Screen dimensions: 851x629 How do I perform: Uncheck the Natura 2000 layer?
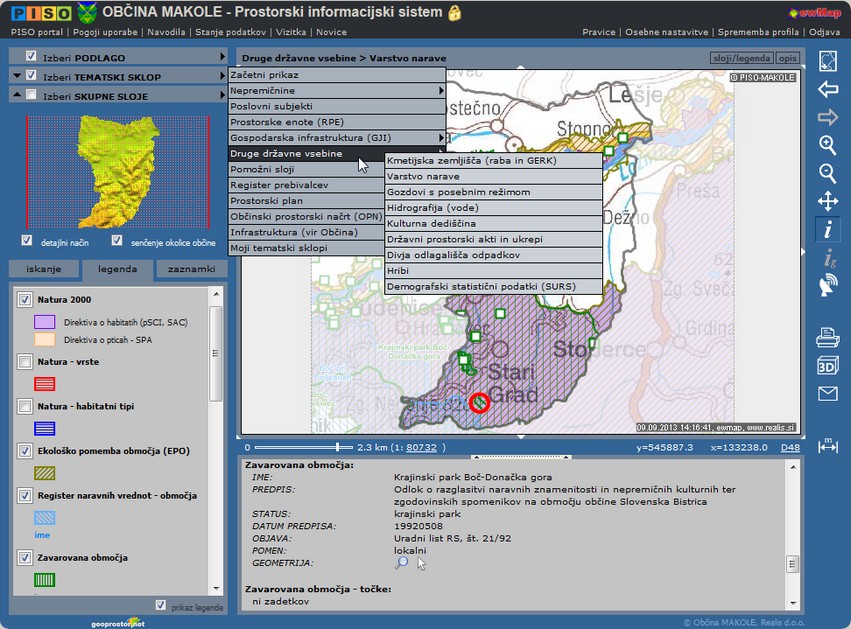tap(25, 299)
